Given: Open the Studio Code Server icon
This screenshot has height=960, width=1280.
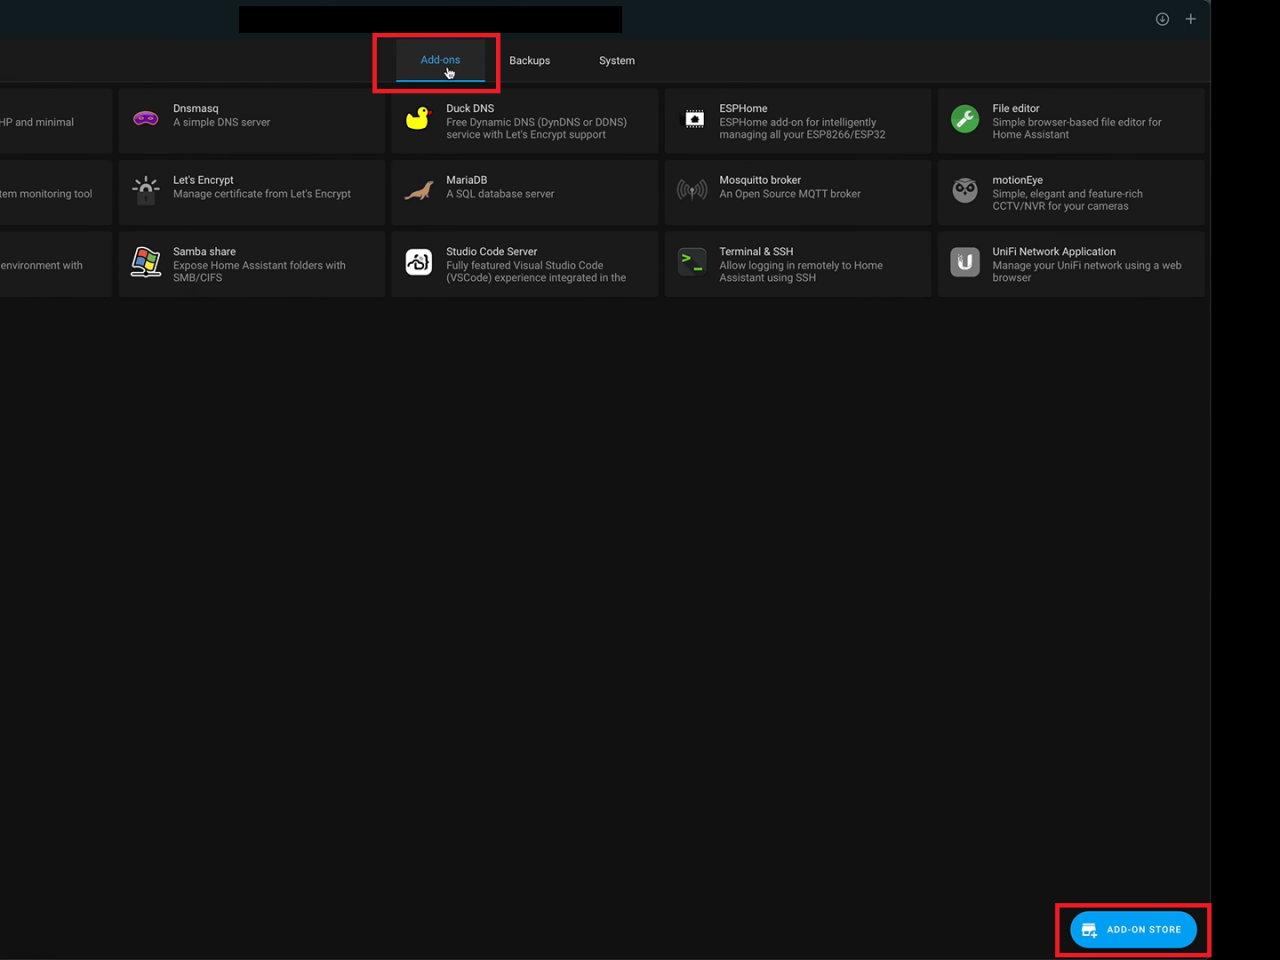Looking at the screenshot, I should tap(418, 262).
